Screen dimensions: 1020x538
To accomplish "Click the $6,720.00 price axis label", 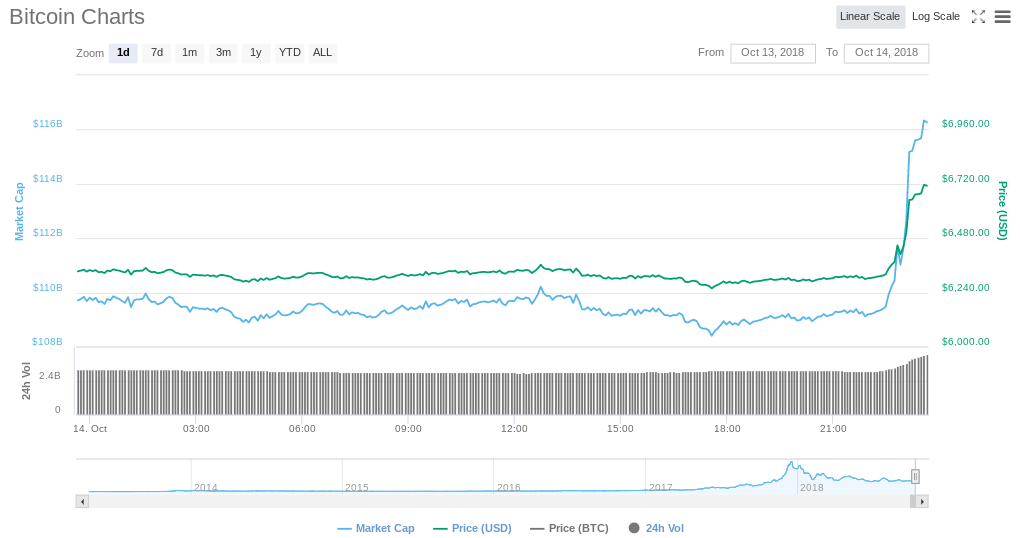I will click(x=965, y=179).
